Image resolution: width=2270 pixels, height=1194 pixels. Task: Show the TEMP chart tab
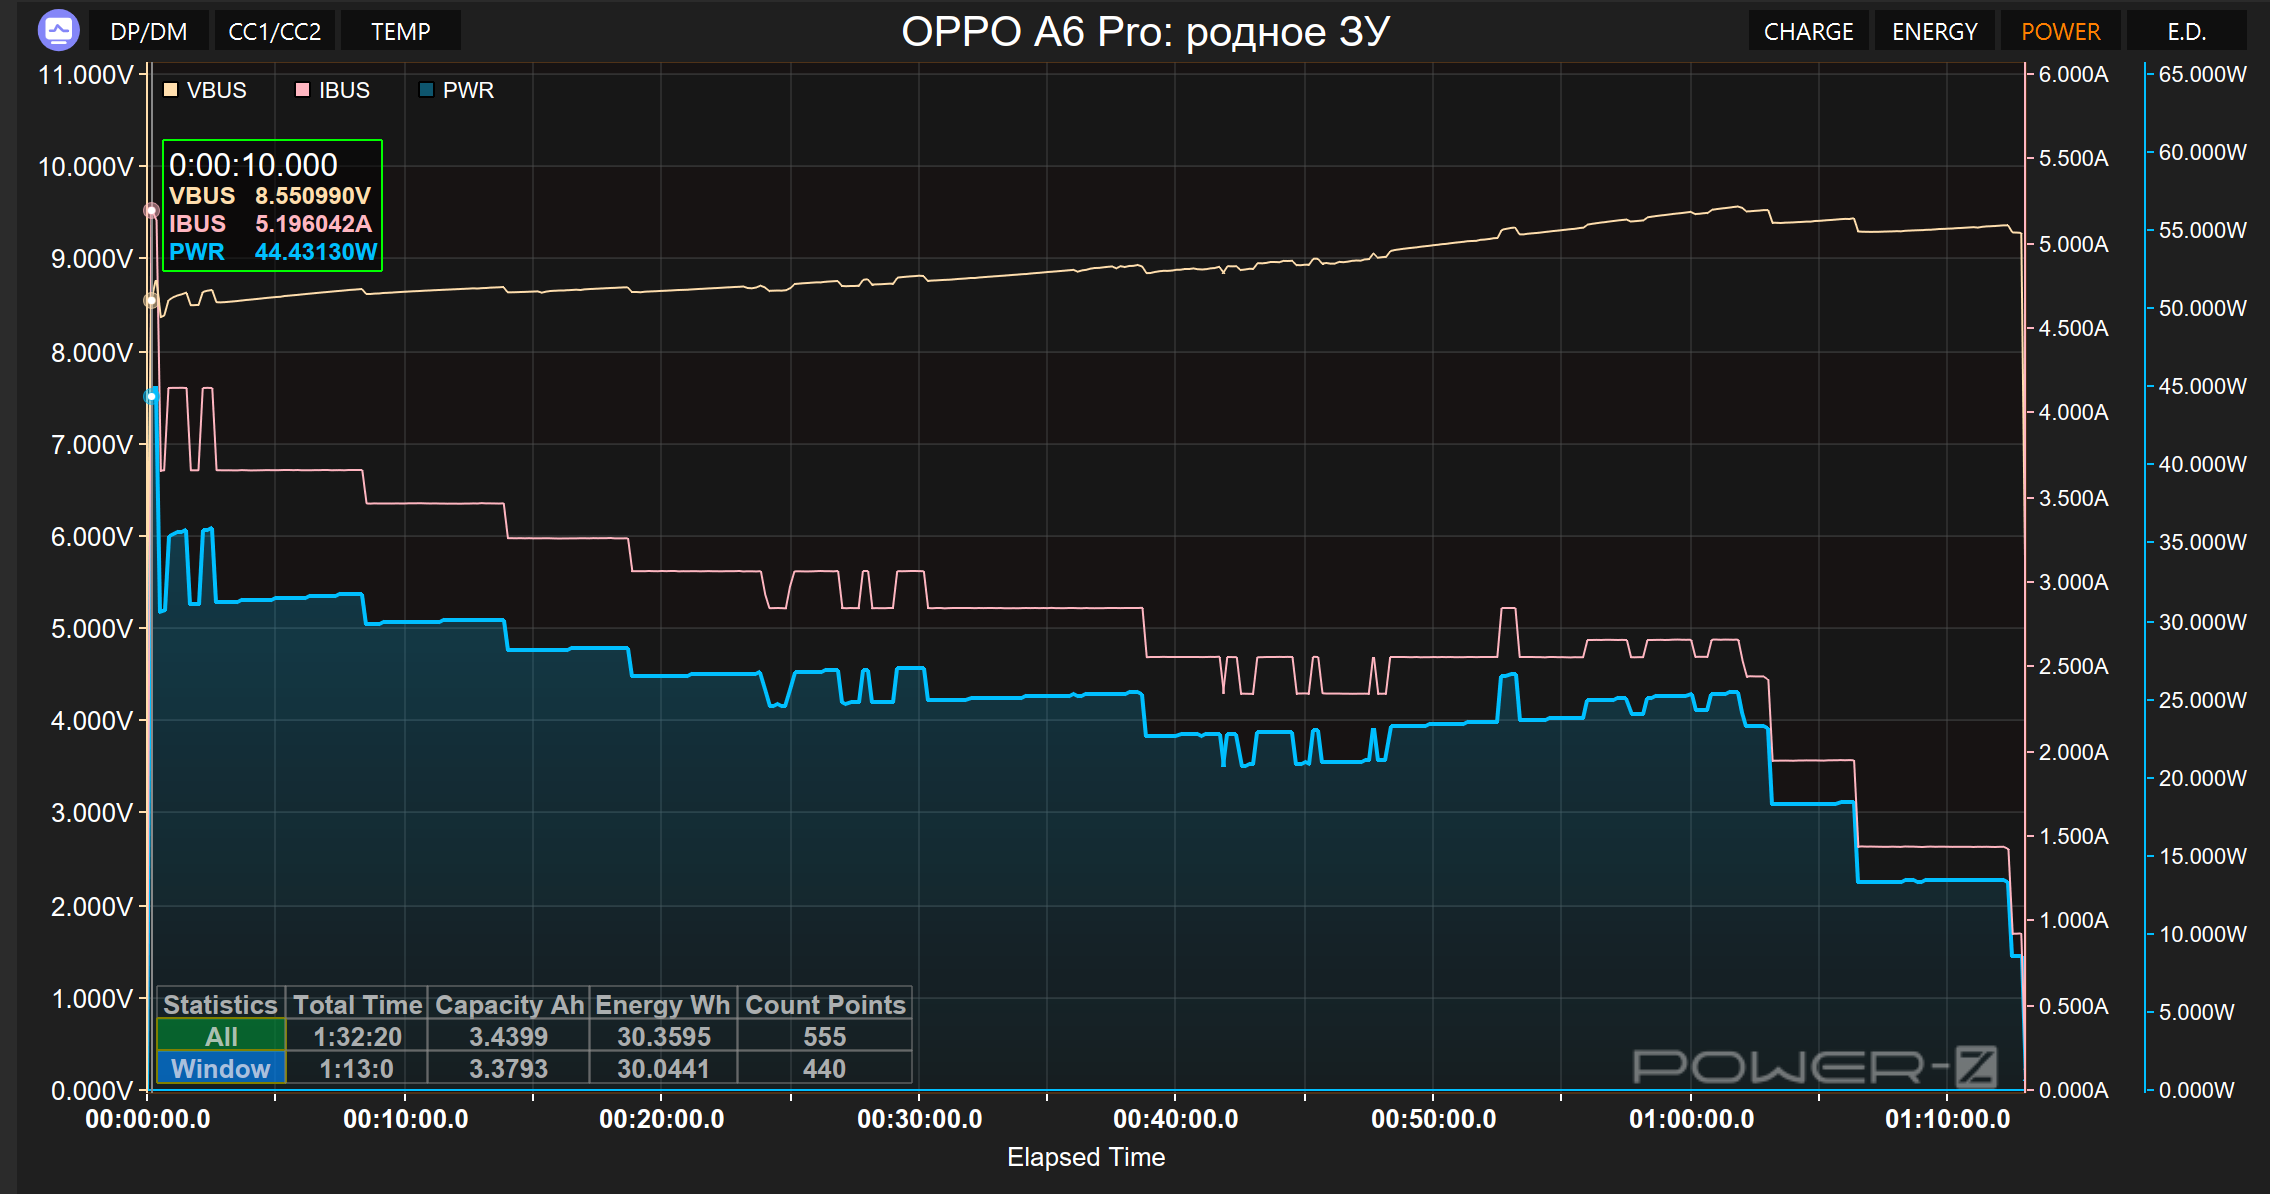click(400, 31)
